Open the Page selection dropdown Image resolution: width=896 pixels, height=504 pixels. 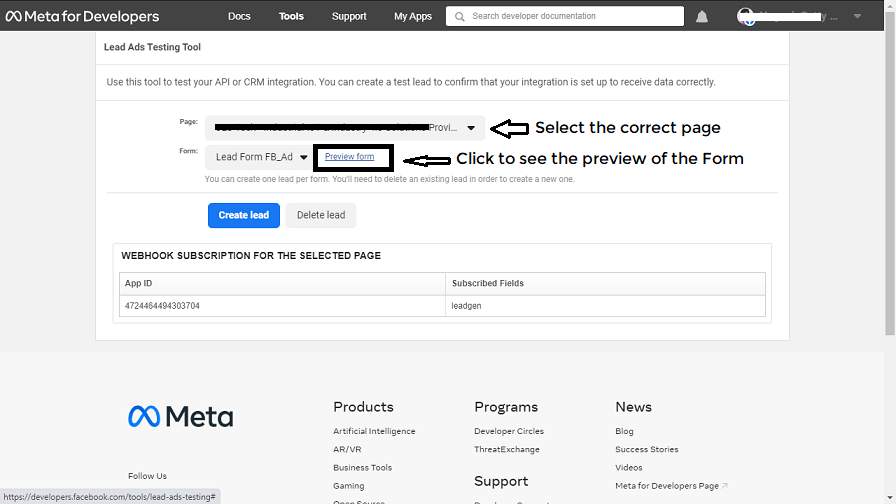(345, 128)
